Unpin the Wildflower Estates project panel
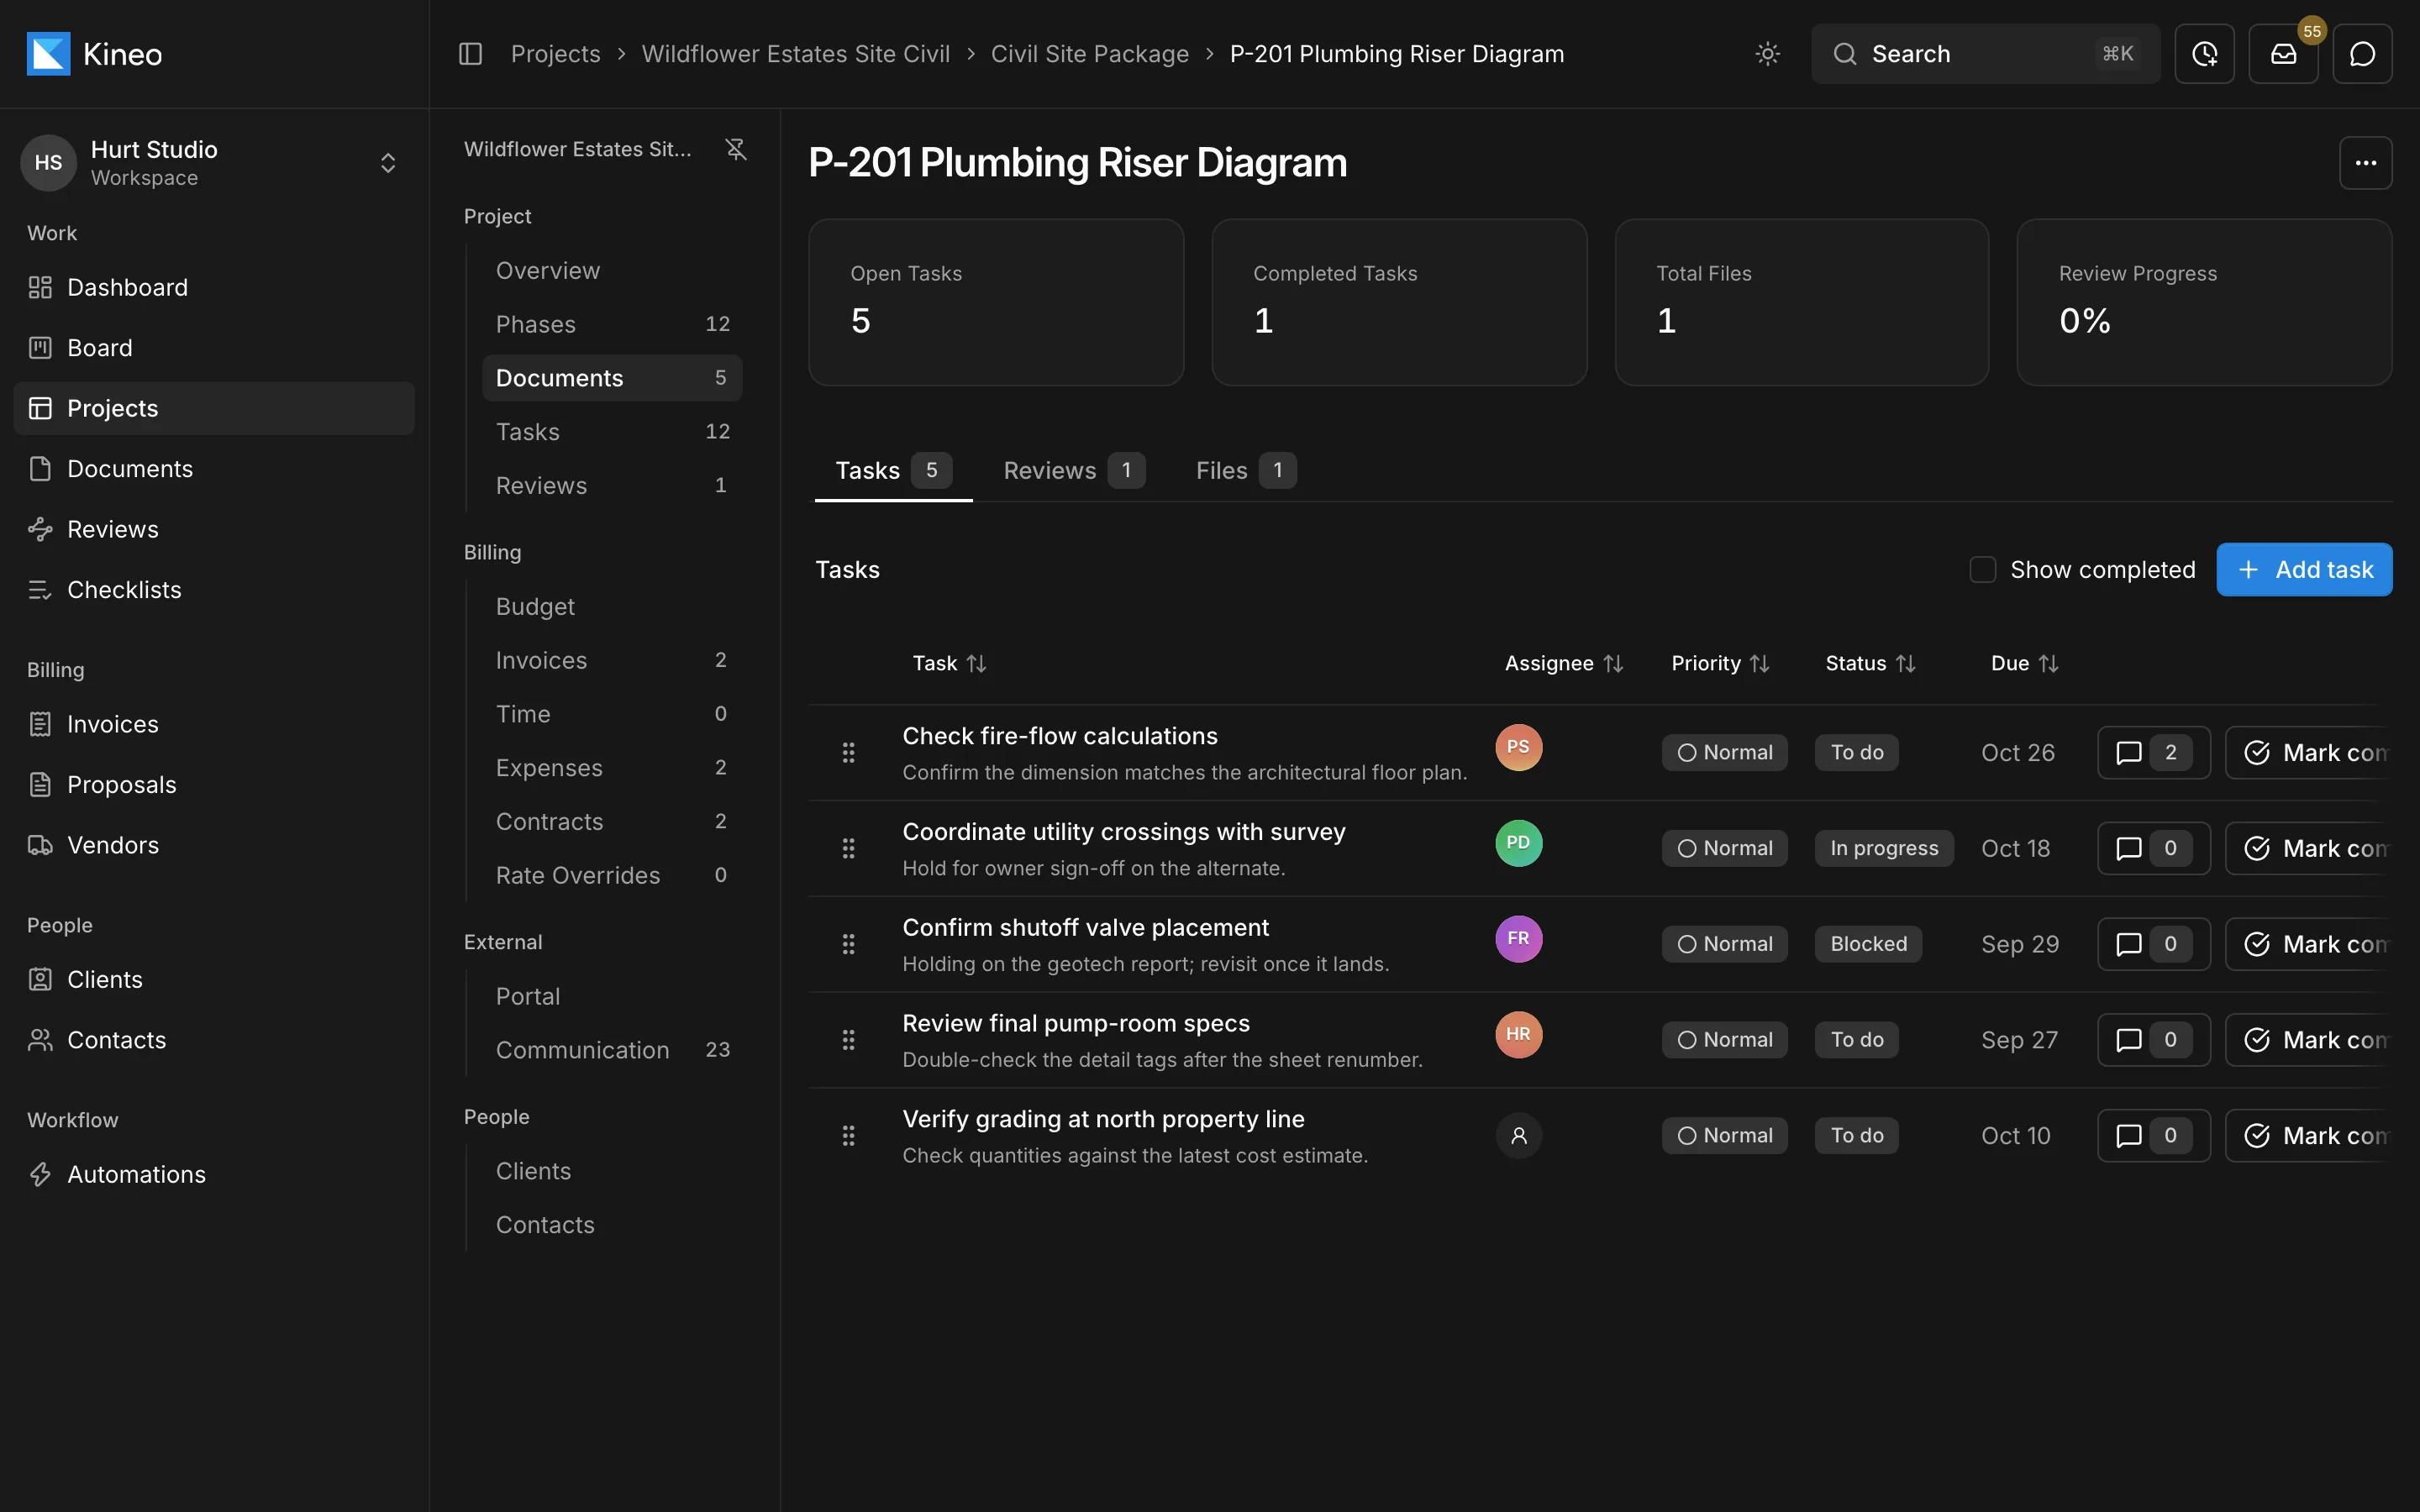The height and width of the screenshot is (1512, 2420). (x=736, y=149)
